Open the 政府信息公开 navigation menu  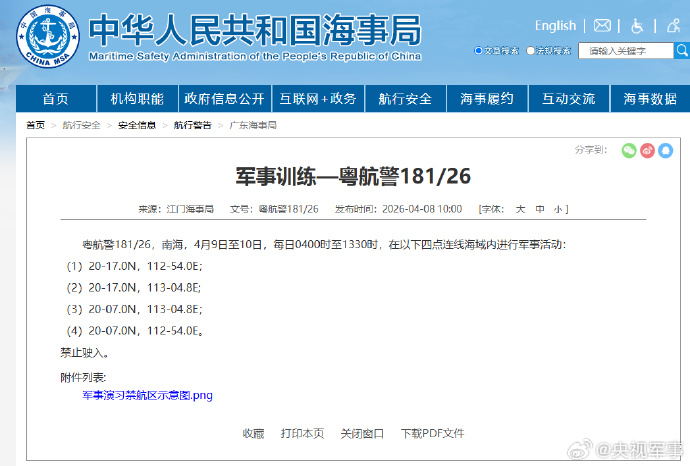pyautogui.click(x=224, y=99)
